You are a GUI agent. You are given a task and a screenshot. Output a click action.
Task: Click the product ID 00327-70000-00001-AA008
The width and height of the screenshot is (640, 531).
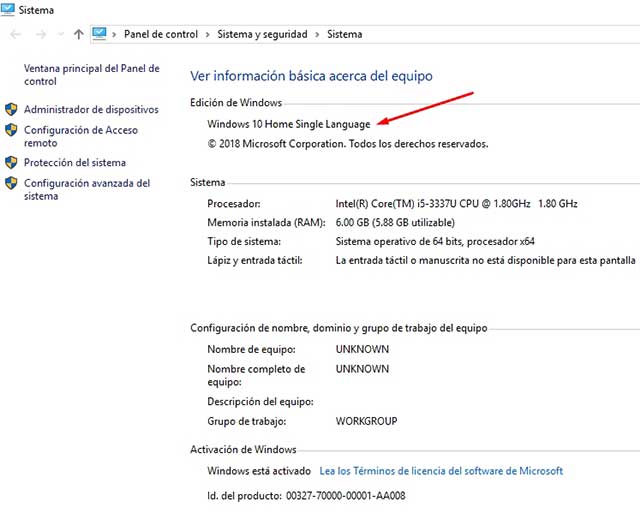(346, 496)
